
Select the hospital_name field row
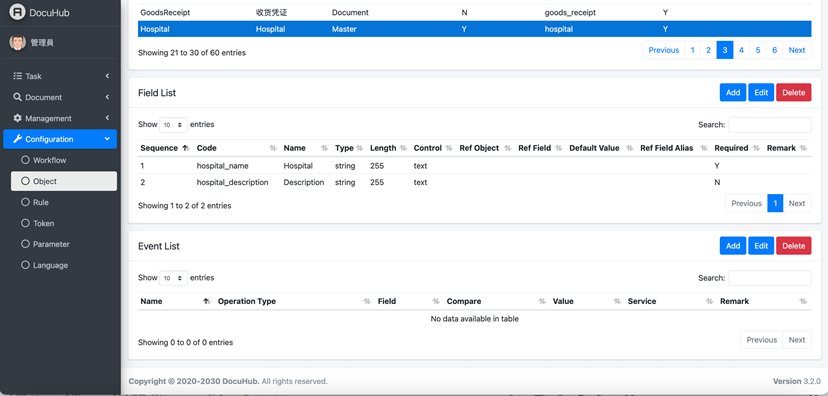475,166
